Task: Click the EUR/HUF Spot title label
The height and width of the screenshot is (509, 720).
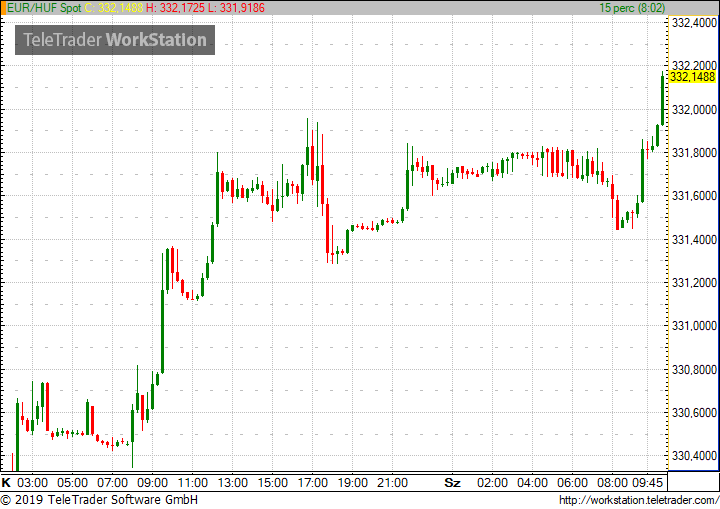Action: (x=44, y=8)
